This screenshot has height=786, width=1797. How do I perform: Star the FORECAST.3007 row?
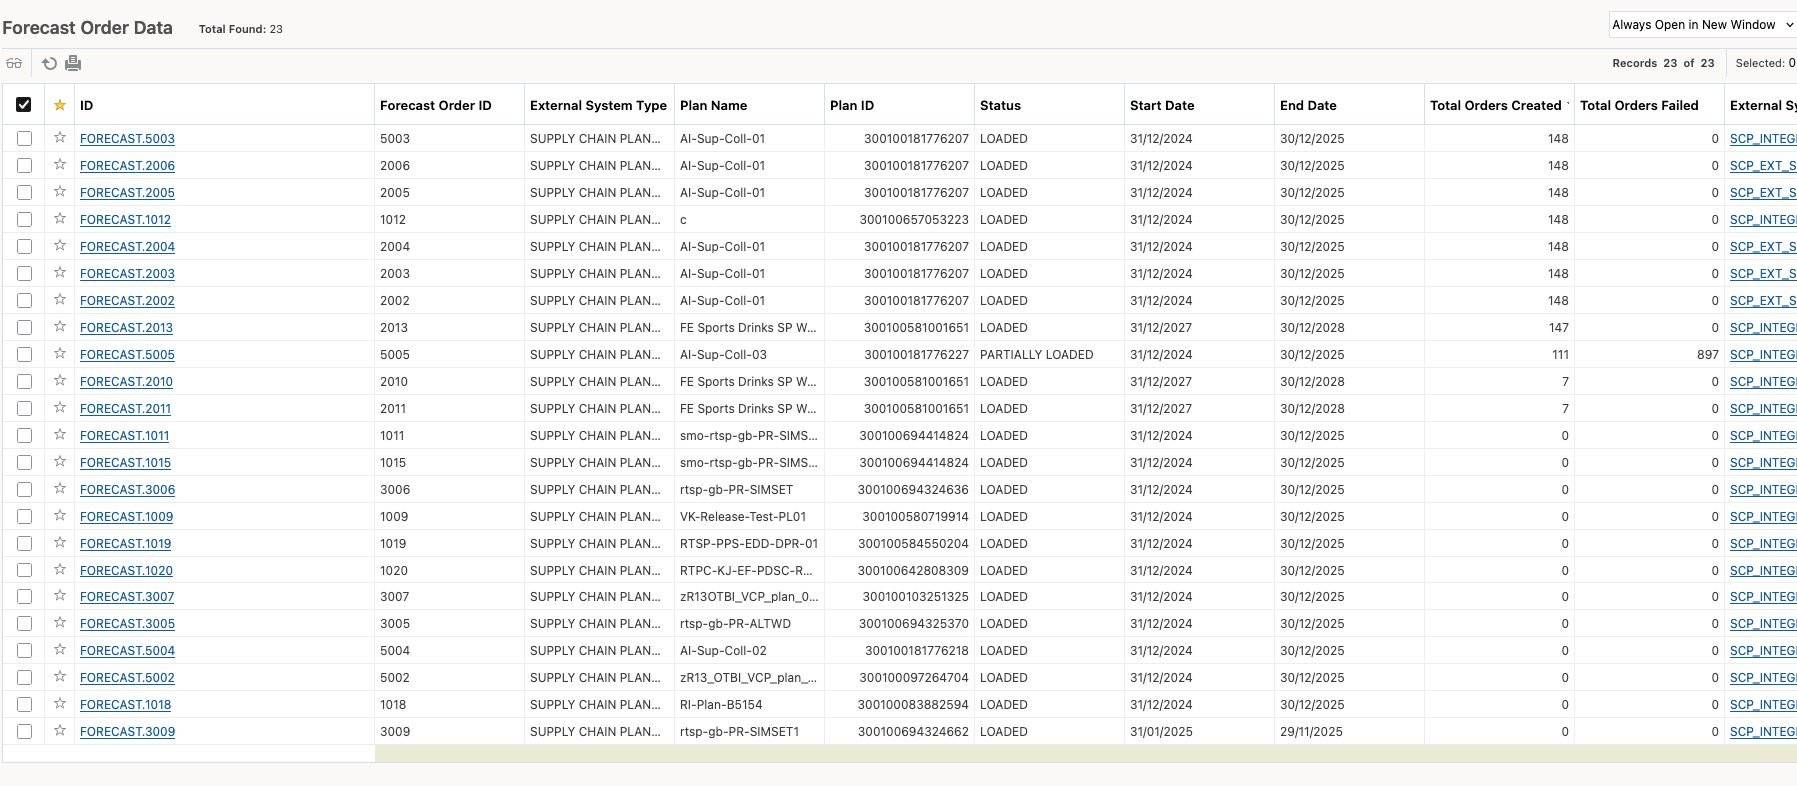tap(60, 596)
